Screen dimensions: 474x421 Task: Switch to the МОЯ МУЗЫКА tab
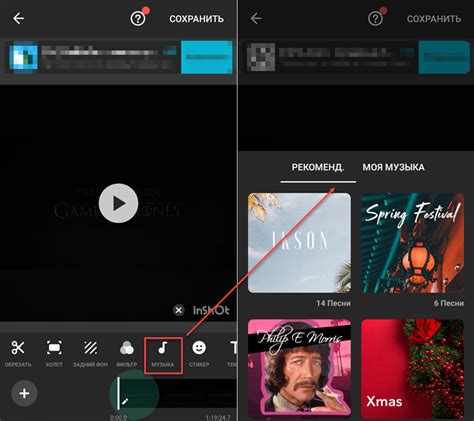tap(393, 167)
